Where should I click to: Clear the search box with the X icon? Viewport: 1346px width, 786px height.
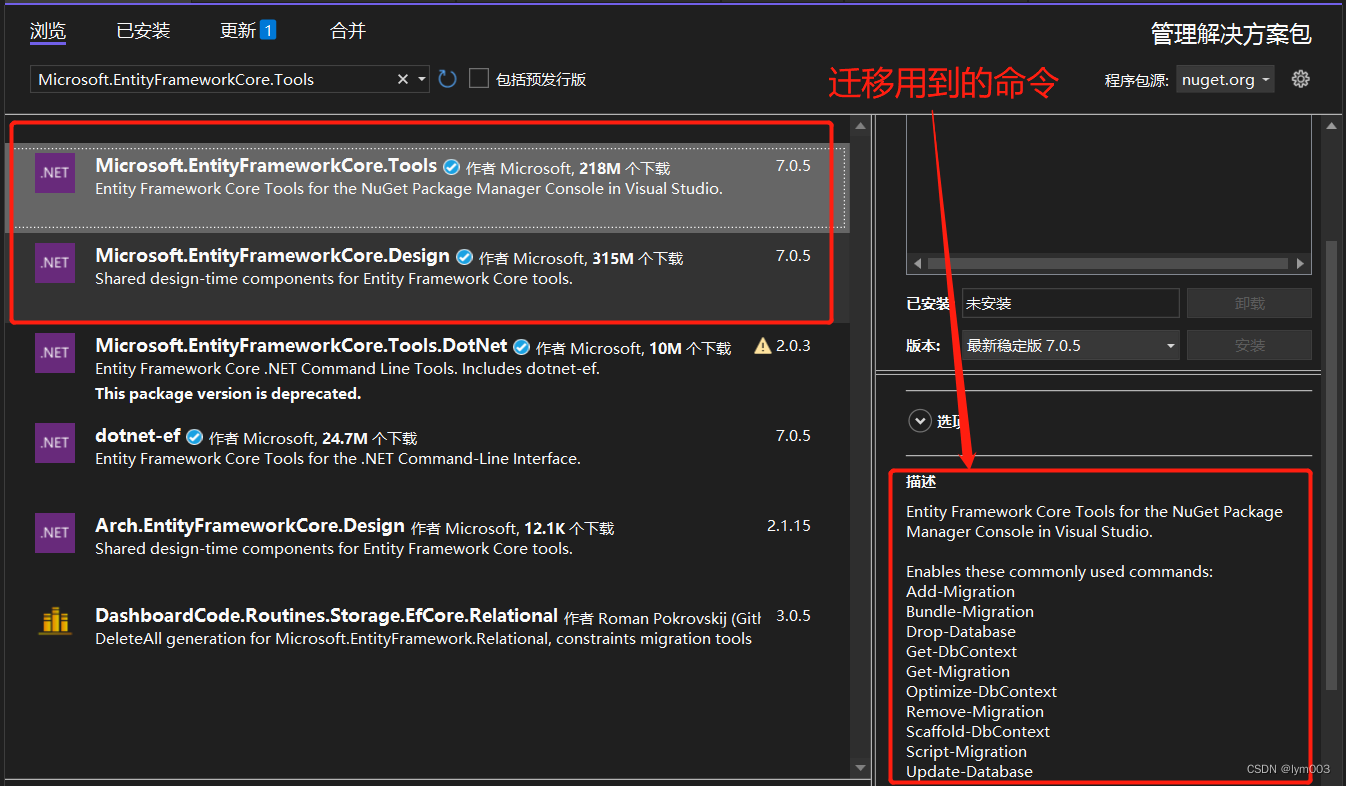[x=403, y=79]
